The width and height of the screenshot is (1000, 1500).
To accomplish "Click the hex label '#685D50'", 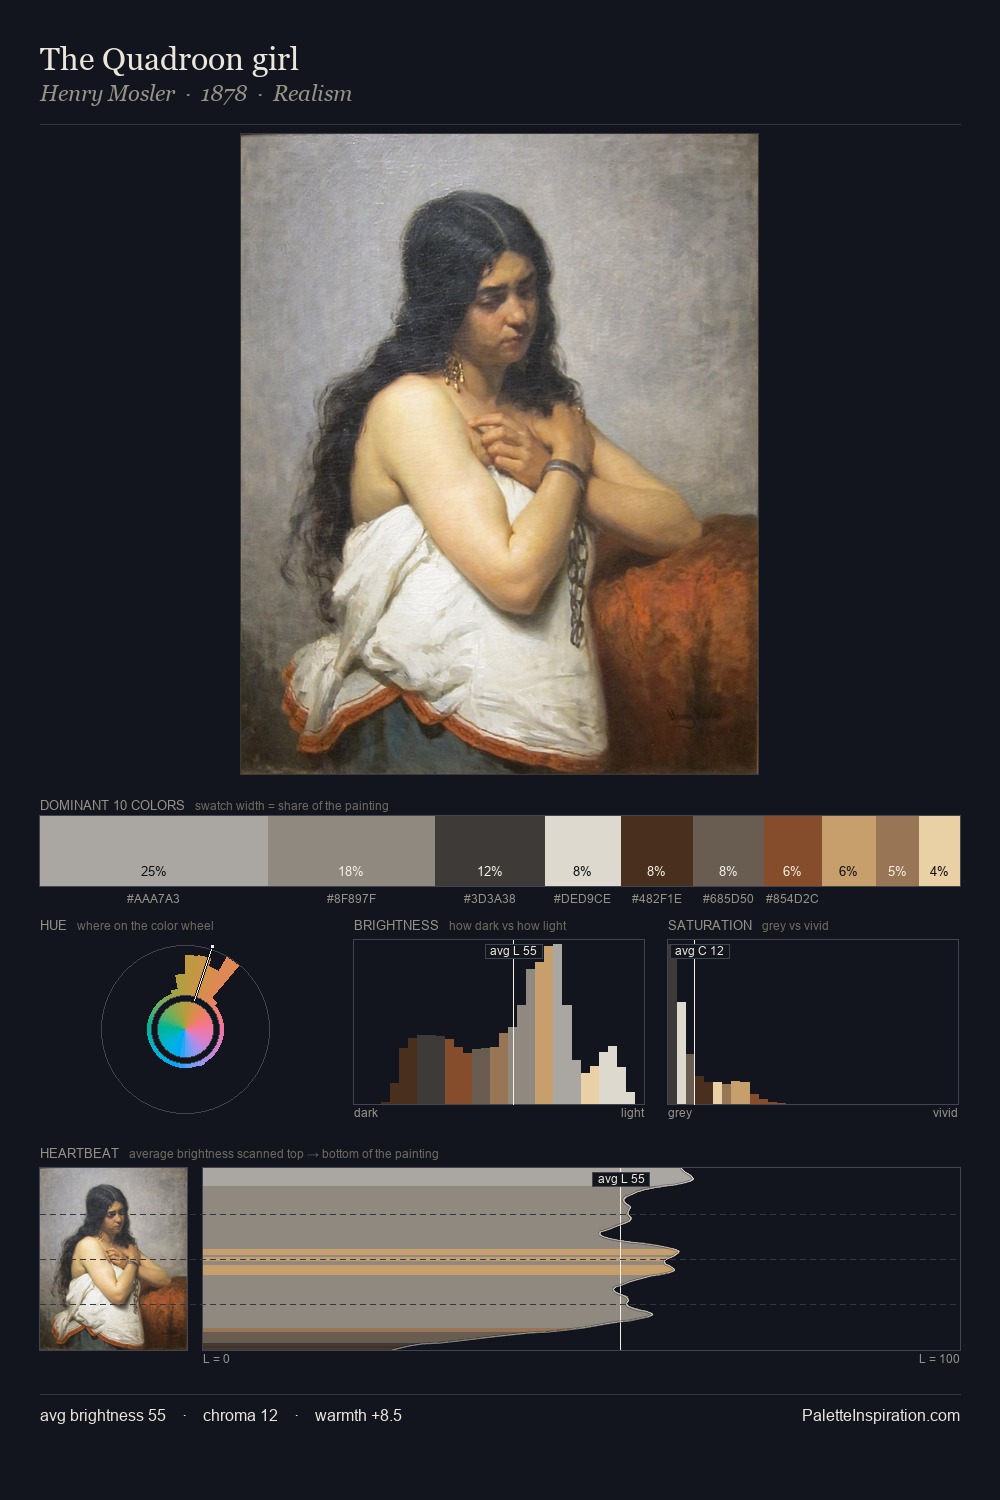I will click(728, 898).
